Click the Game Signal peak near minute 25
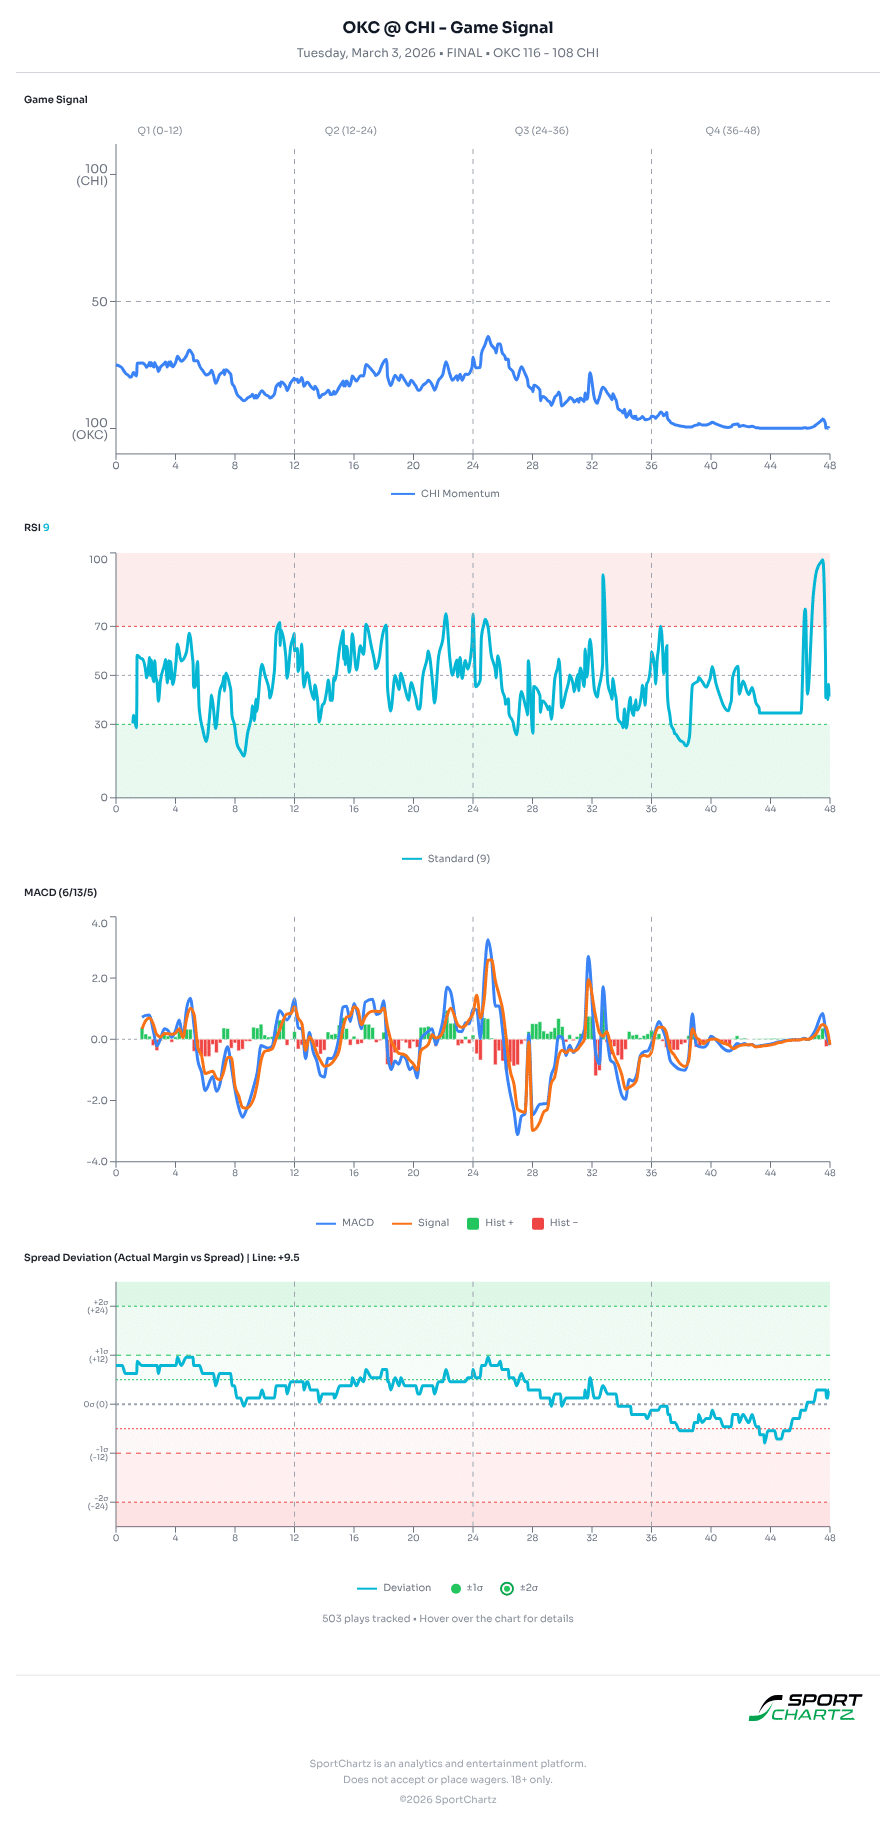 point(488,337)
